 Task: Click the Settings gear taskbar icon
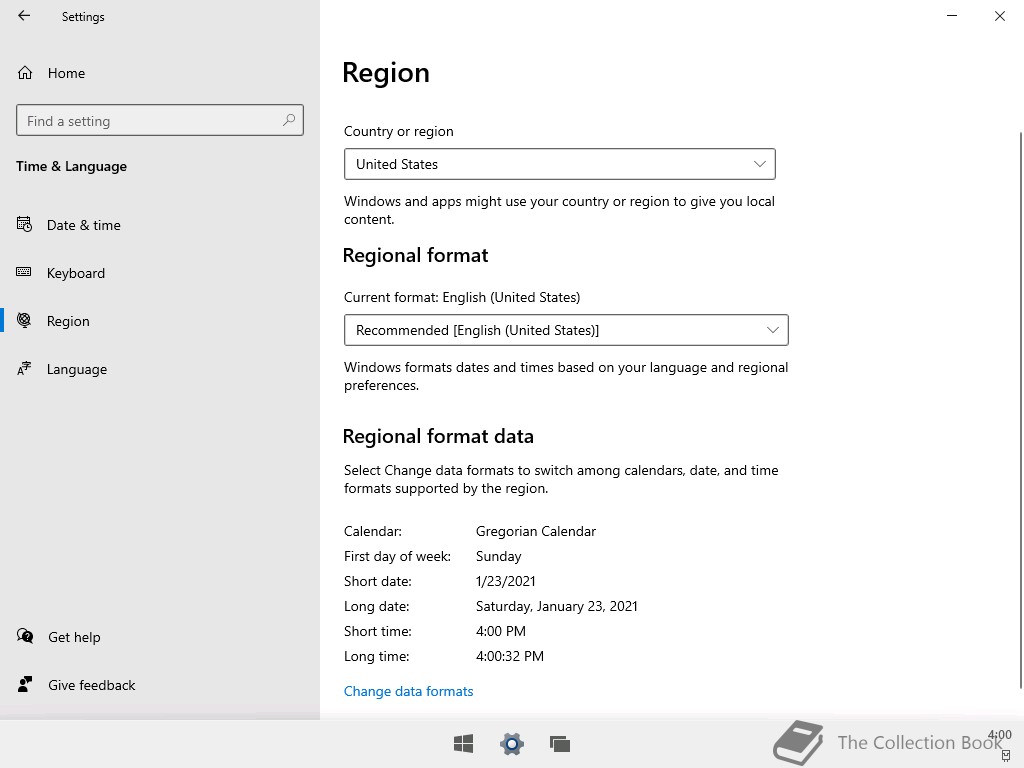(512, 744)
